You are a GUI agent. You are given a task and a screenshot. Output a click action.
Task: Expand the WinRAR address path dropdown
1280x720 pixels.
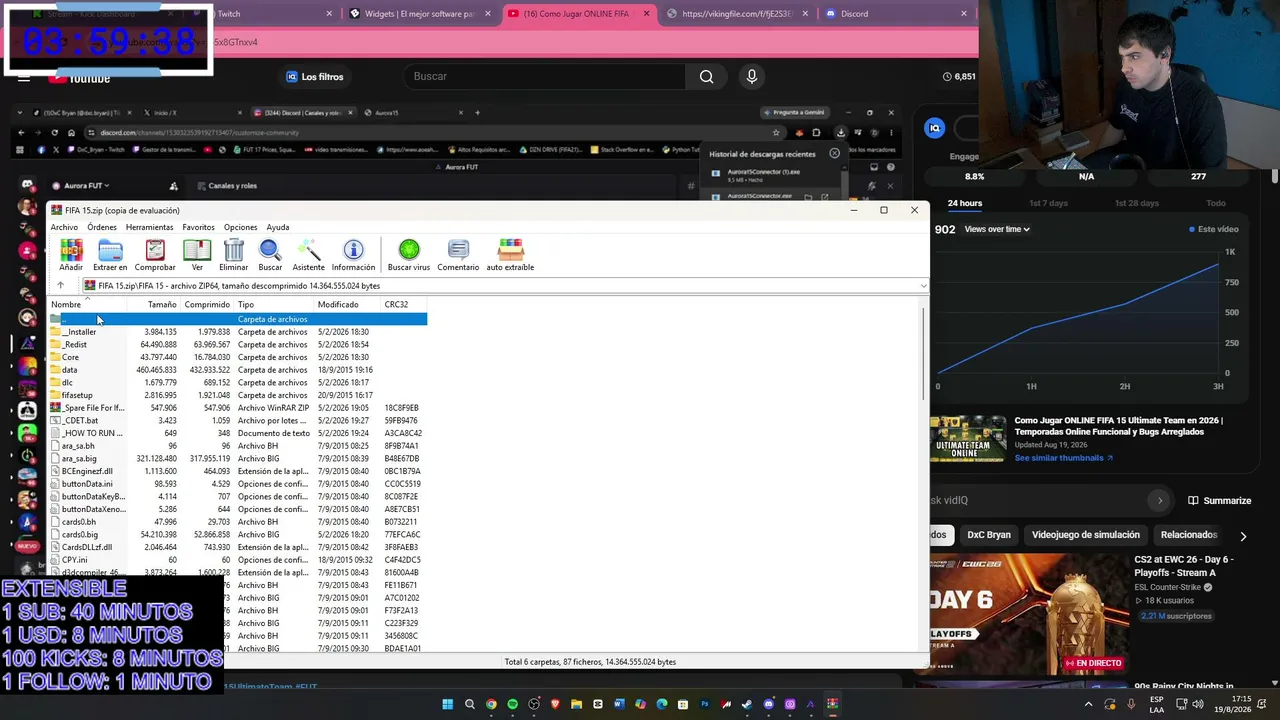pyautogui.click(x=923, y=286)
